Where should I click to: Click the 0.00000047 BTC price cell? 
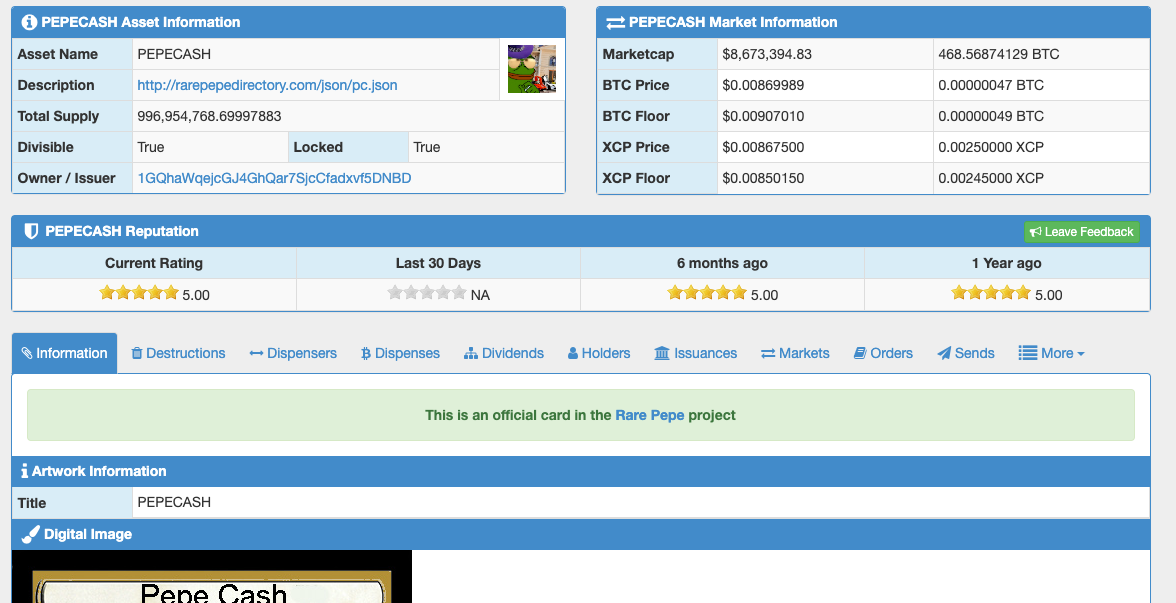[x=1041, y=85]
